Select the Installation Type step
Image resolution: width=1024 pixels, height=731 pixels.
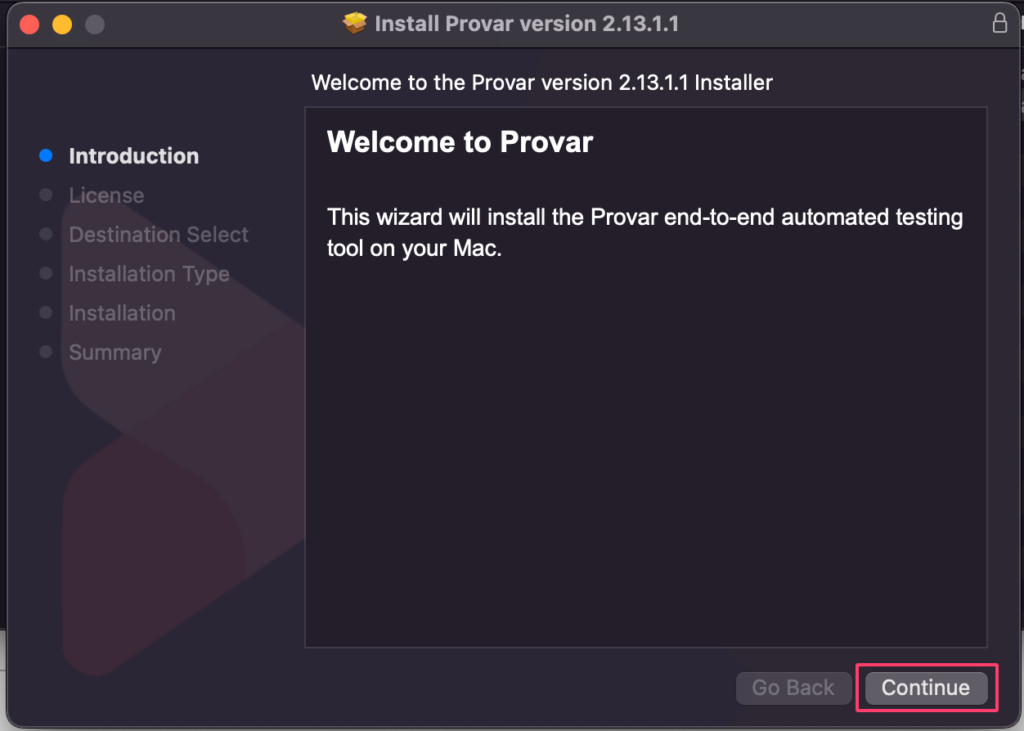pos(150,274)
